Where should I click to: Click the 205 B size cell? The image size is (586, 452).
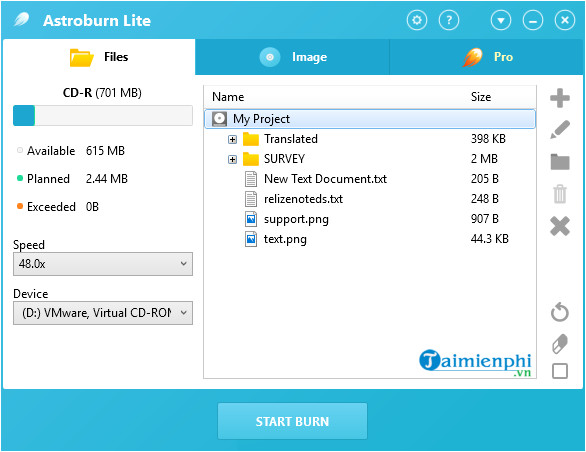tap(484, 179)
